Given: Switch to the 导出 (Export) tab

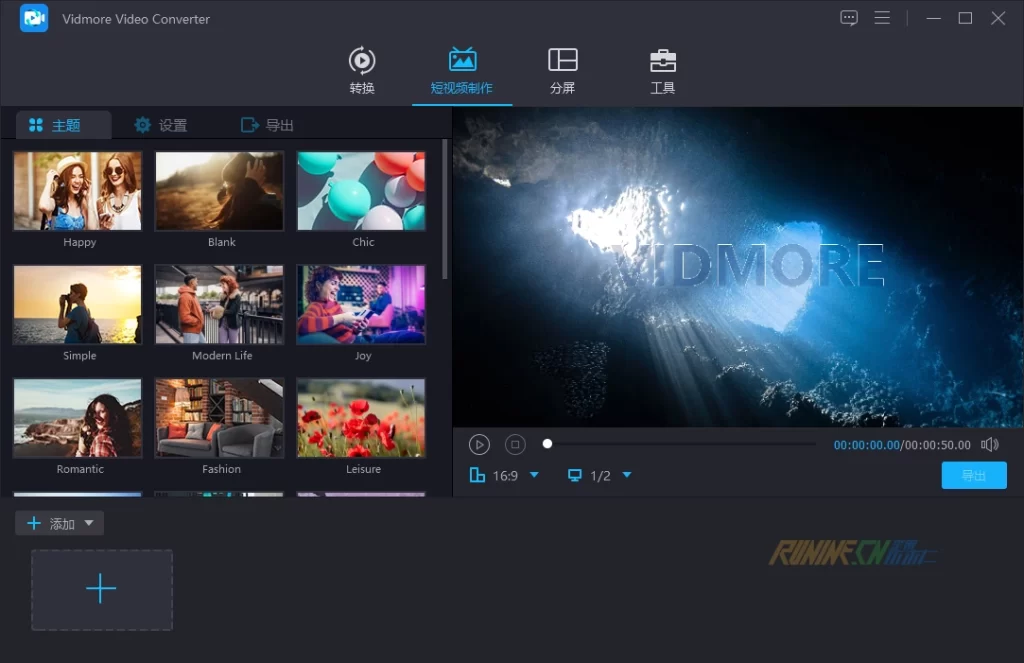Looking at the screenshot, I should (267, 125).
